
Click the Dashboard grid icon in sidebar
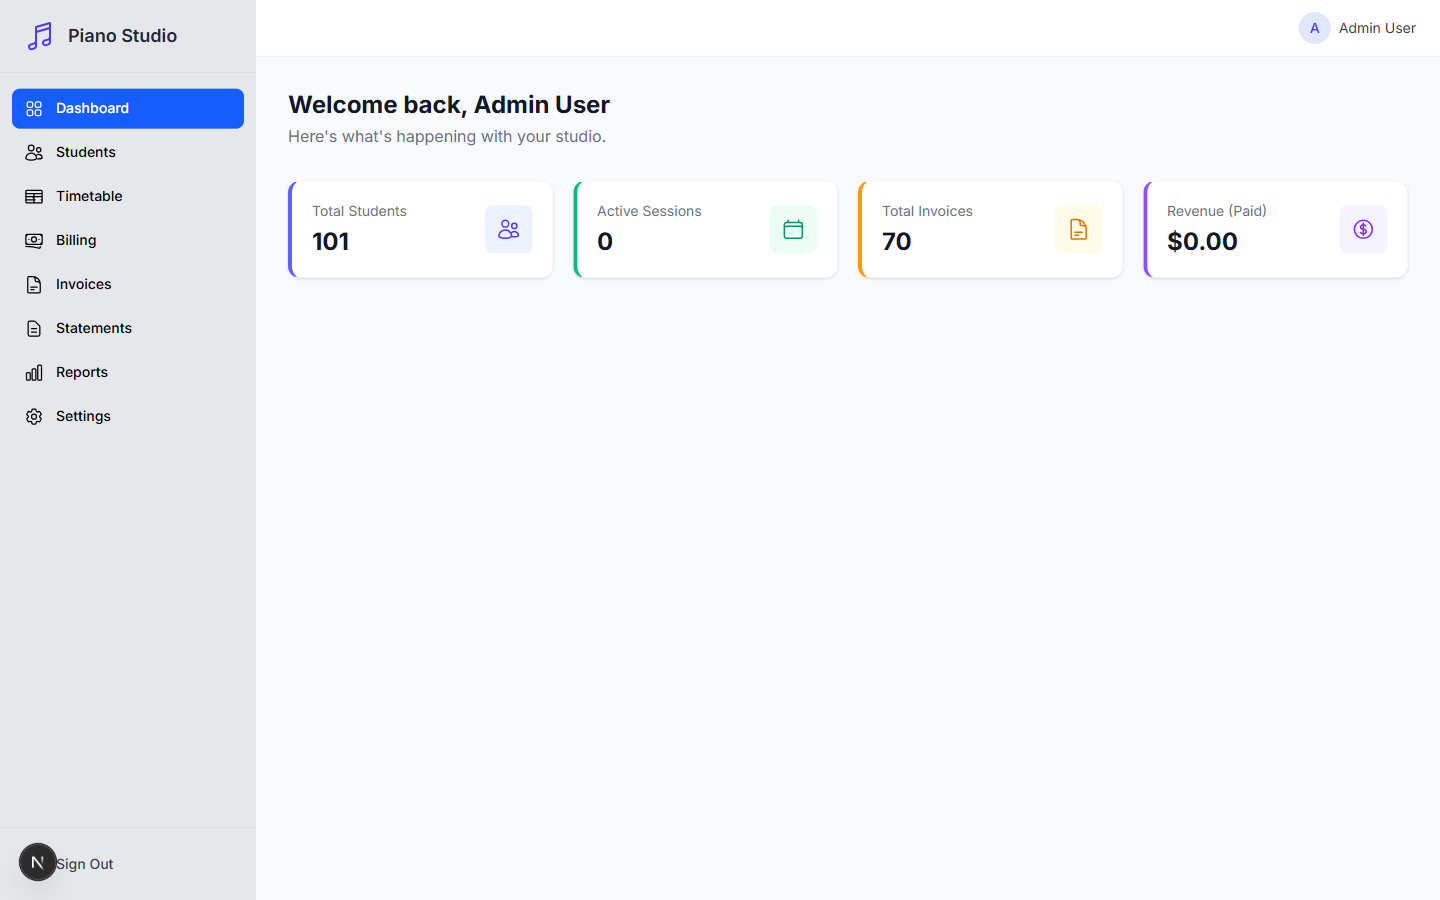tap(34, 108)
